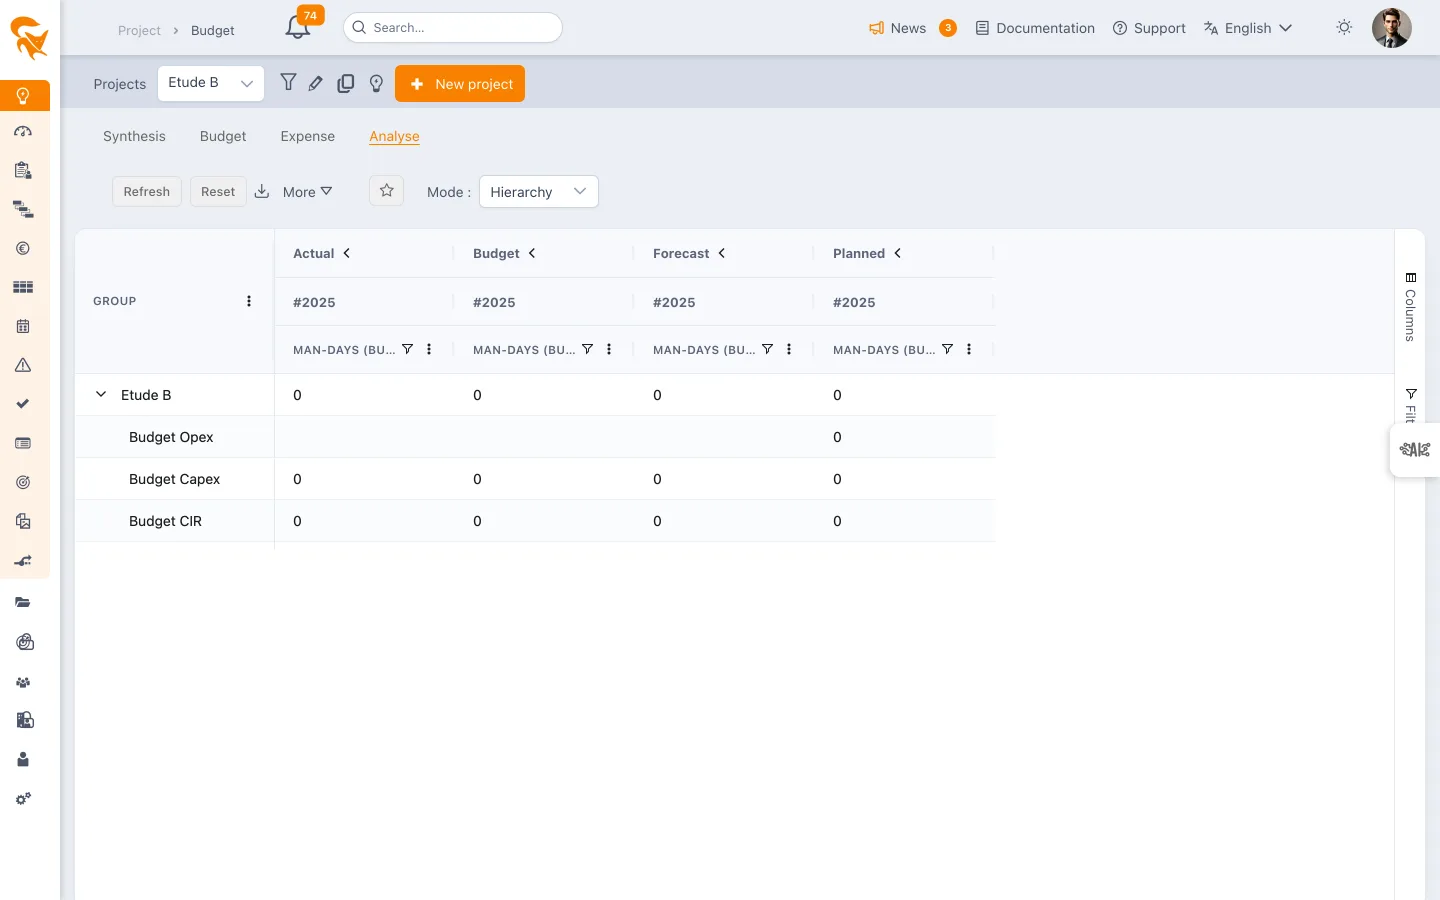
Task: Expand the More dropdown menu
Action: 307,192
